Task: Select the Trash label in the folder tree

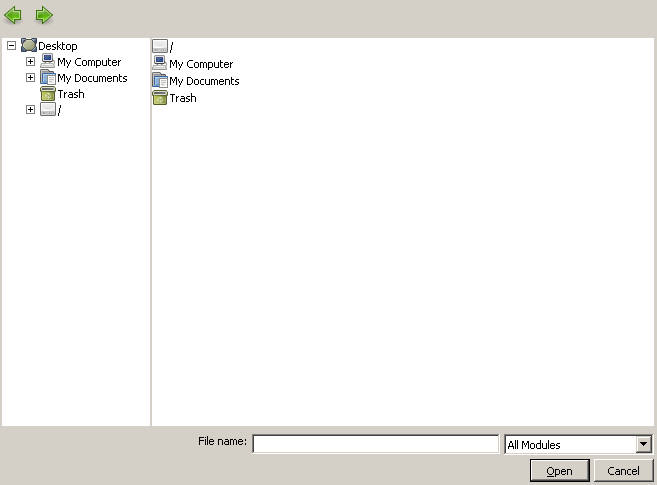Action: [71, 94]
